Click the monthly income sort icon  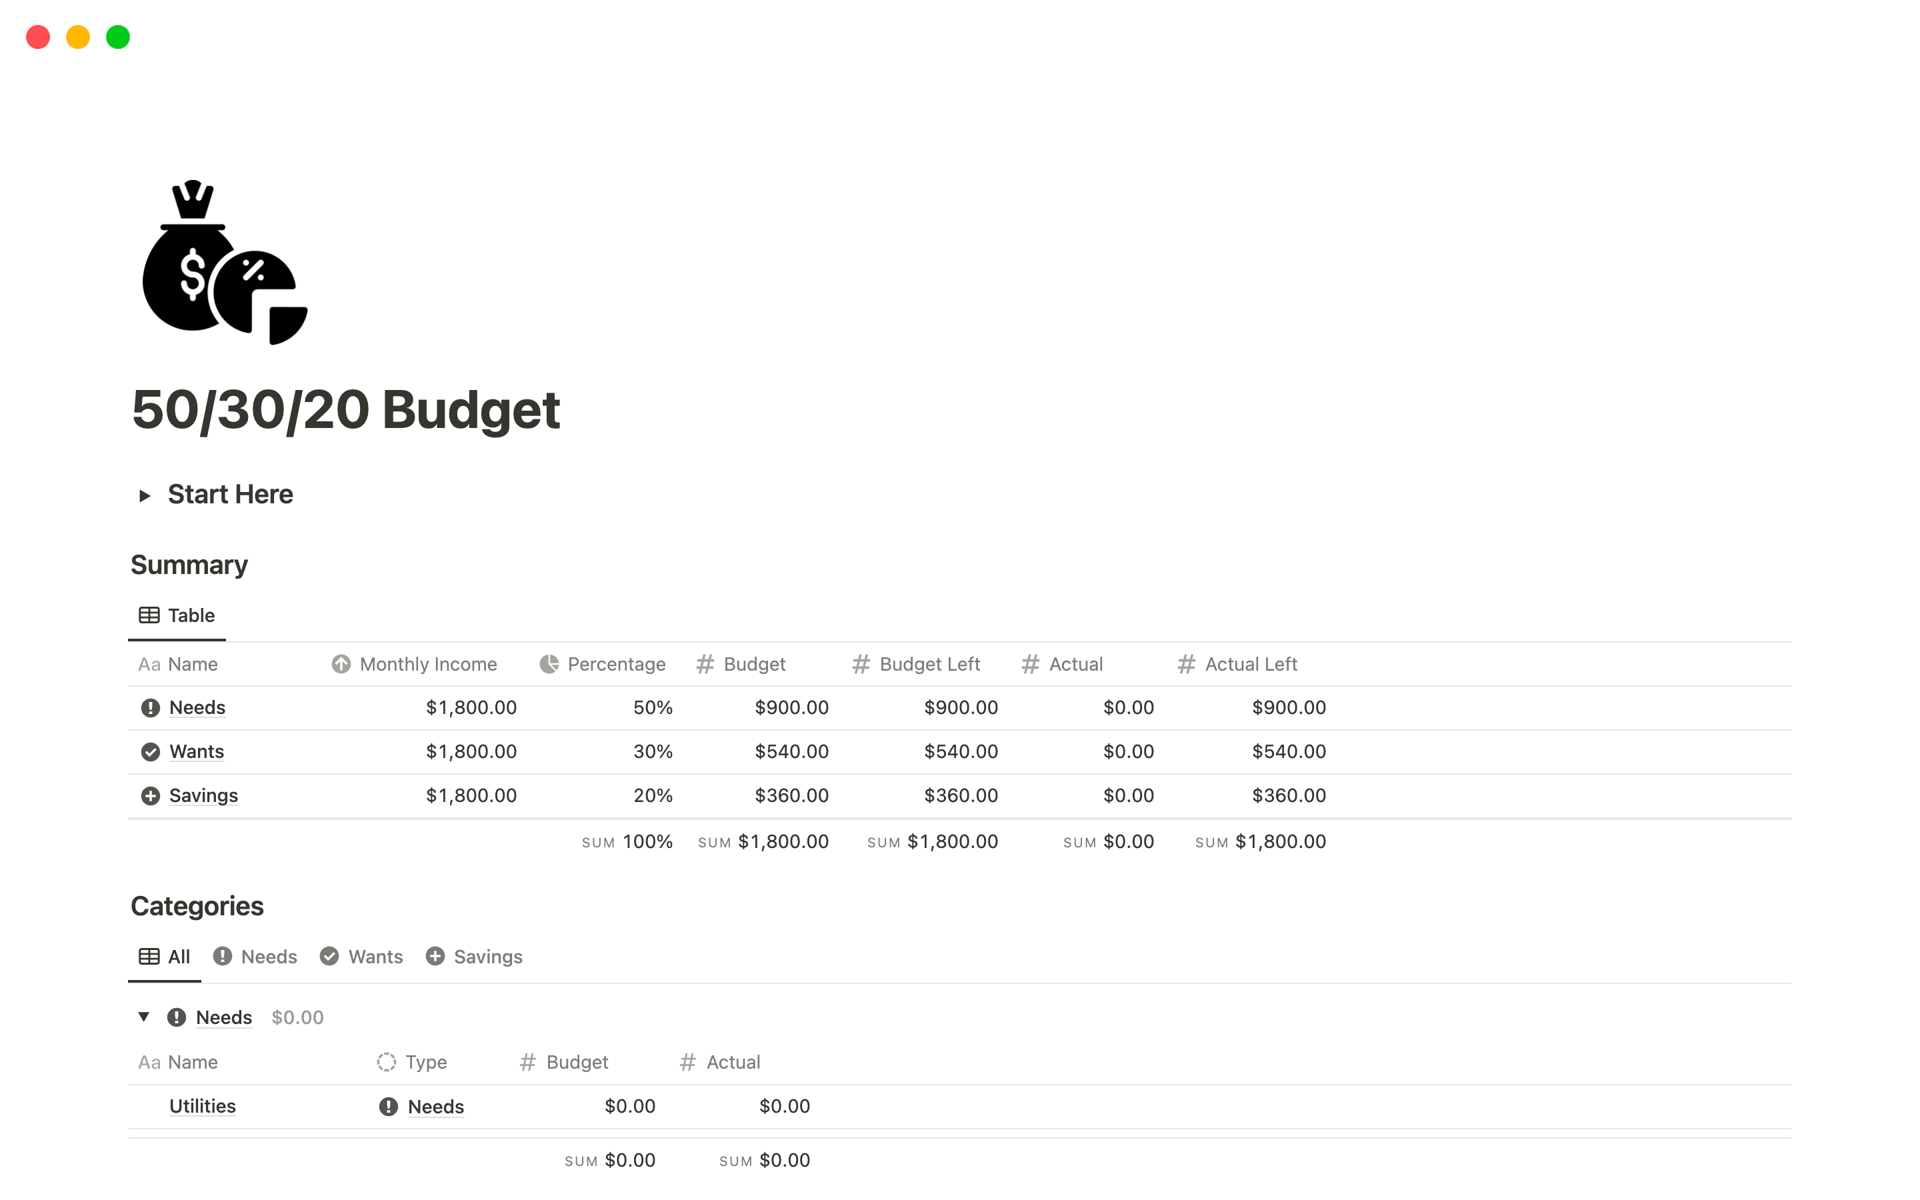[x=341, y=664]
